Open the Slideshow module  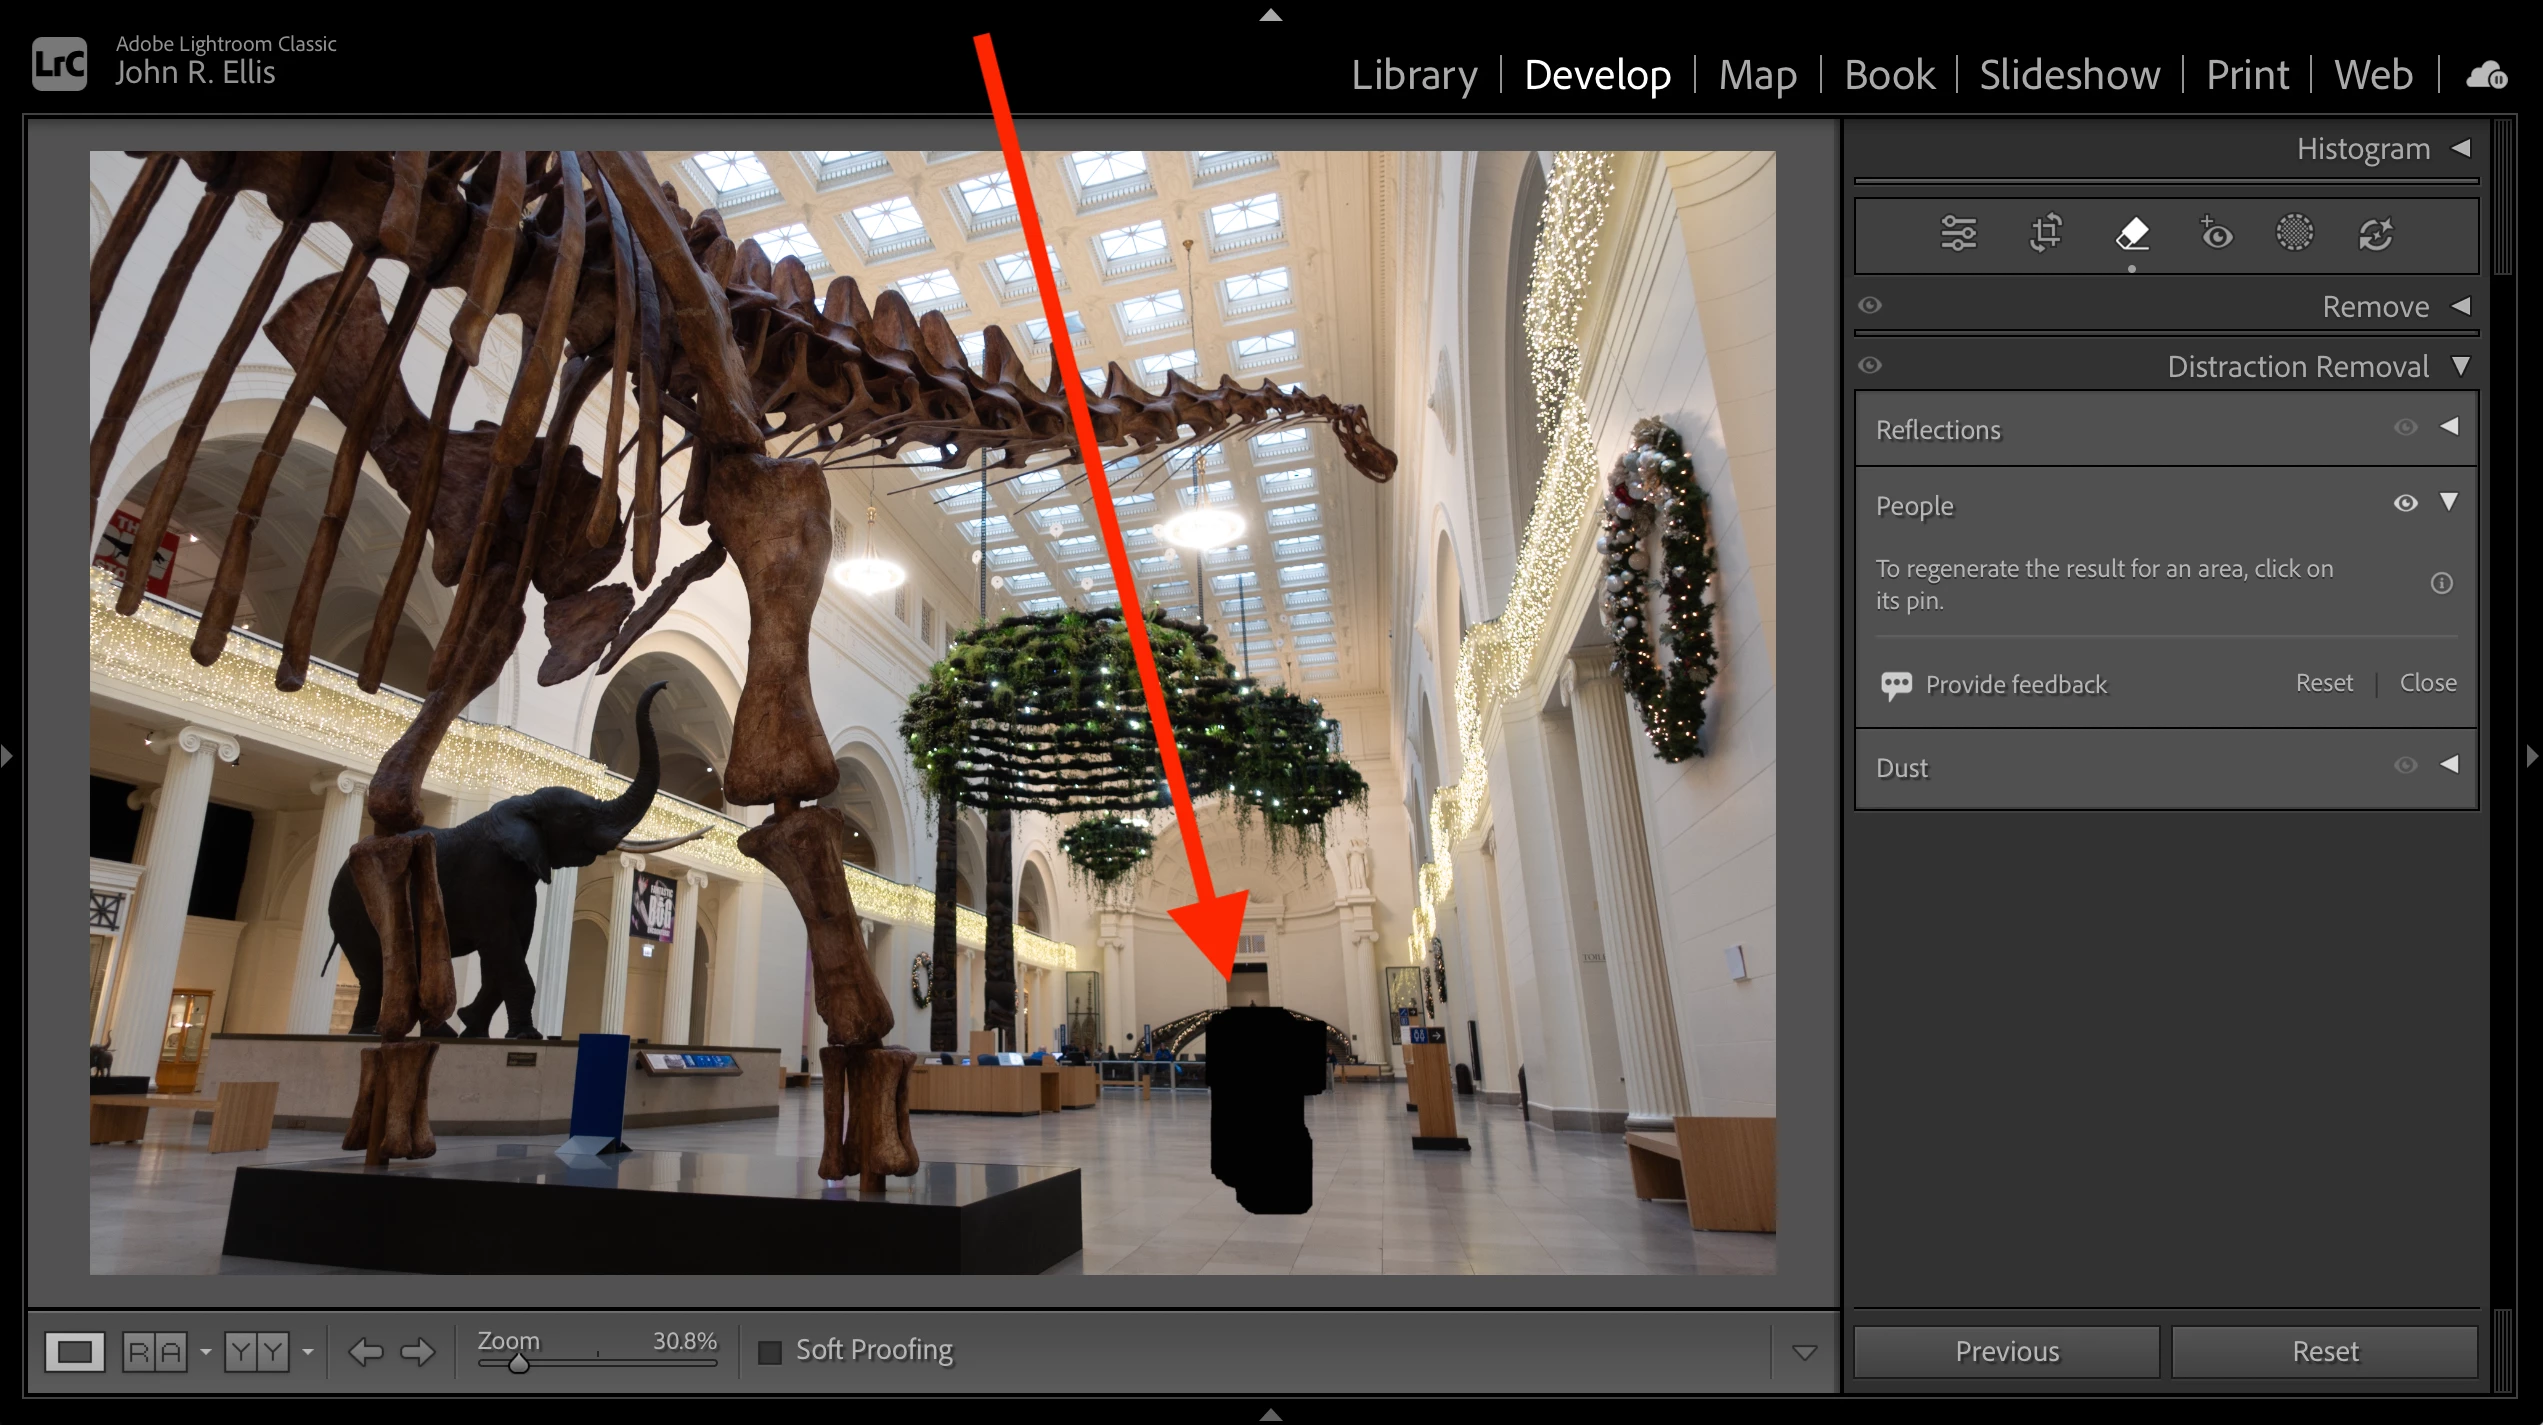coord(2069,76)
